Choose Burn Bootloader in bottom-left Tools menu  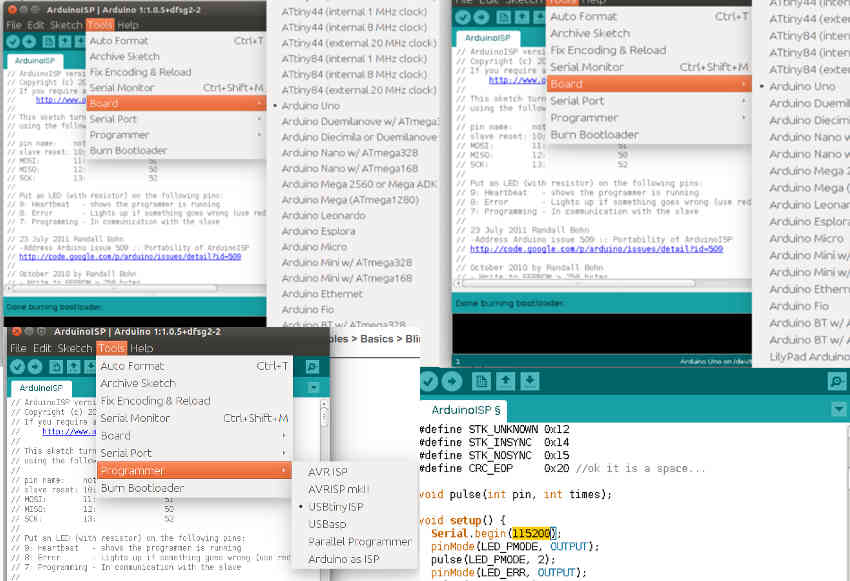194,488
